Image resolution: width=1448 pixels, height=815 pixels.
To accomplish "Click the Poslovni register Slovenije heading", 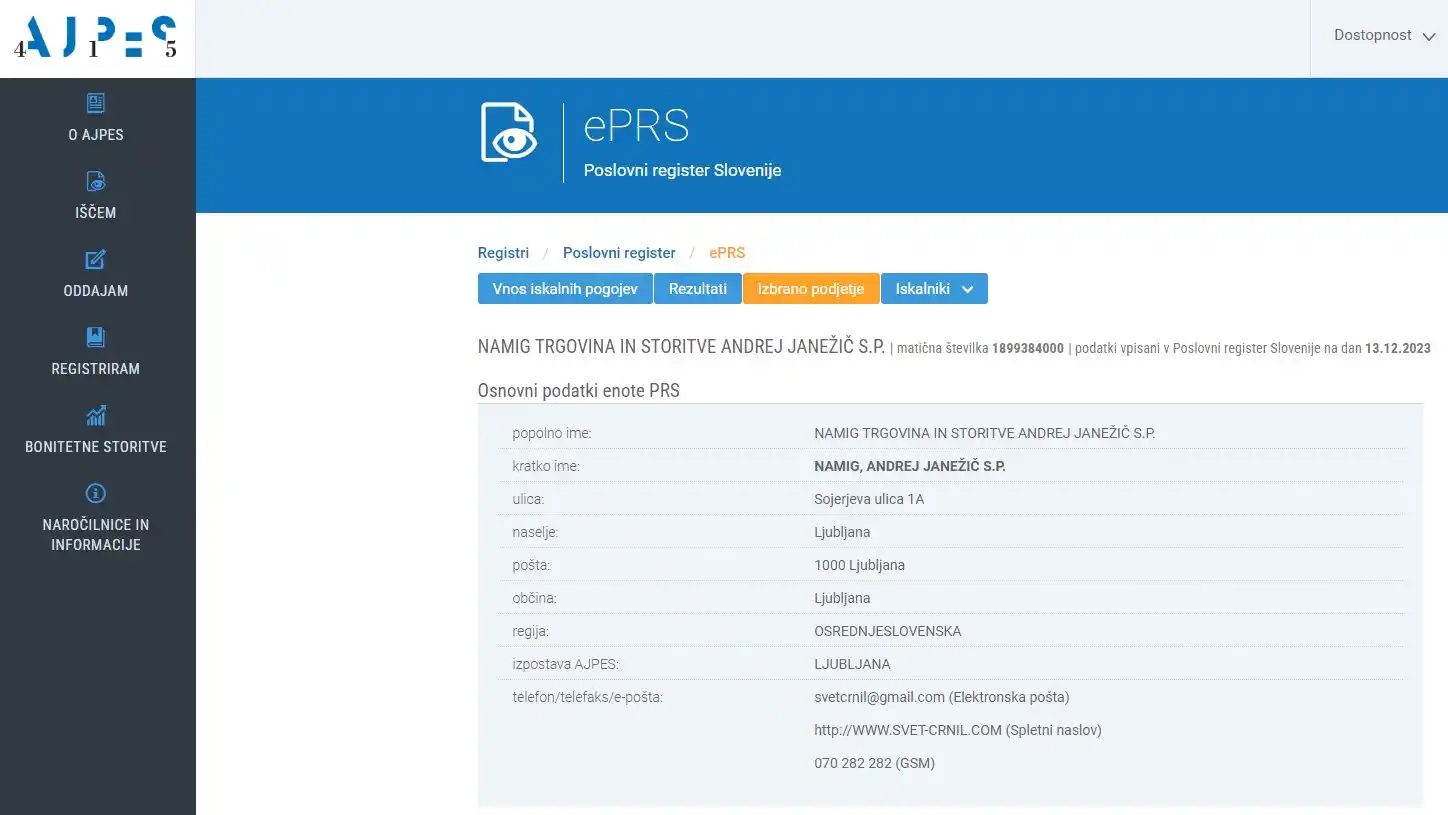I will (x=682, y=169).
